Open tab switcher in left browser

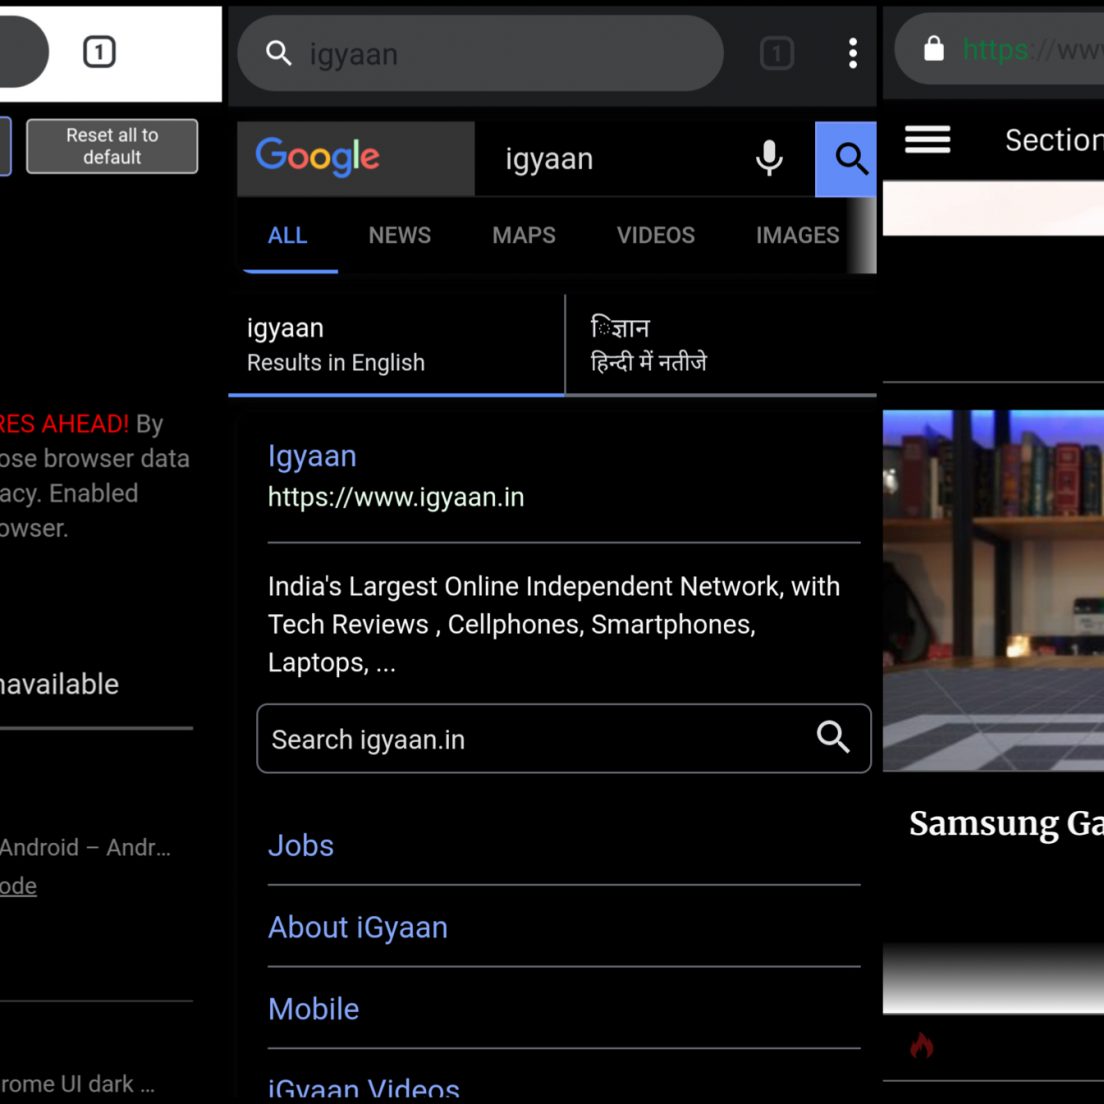click(x=99, y=52)
